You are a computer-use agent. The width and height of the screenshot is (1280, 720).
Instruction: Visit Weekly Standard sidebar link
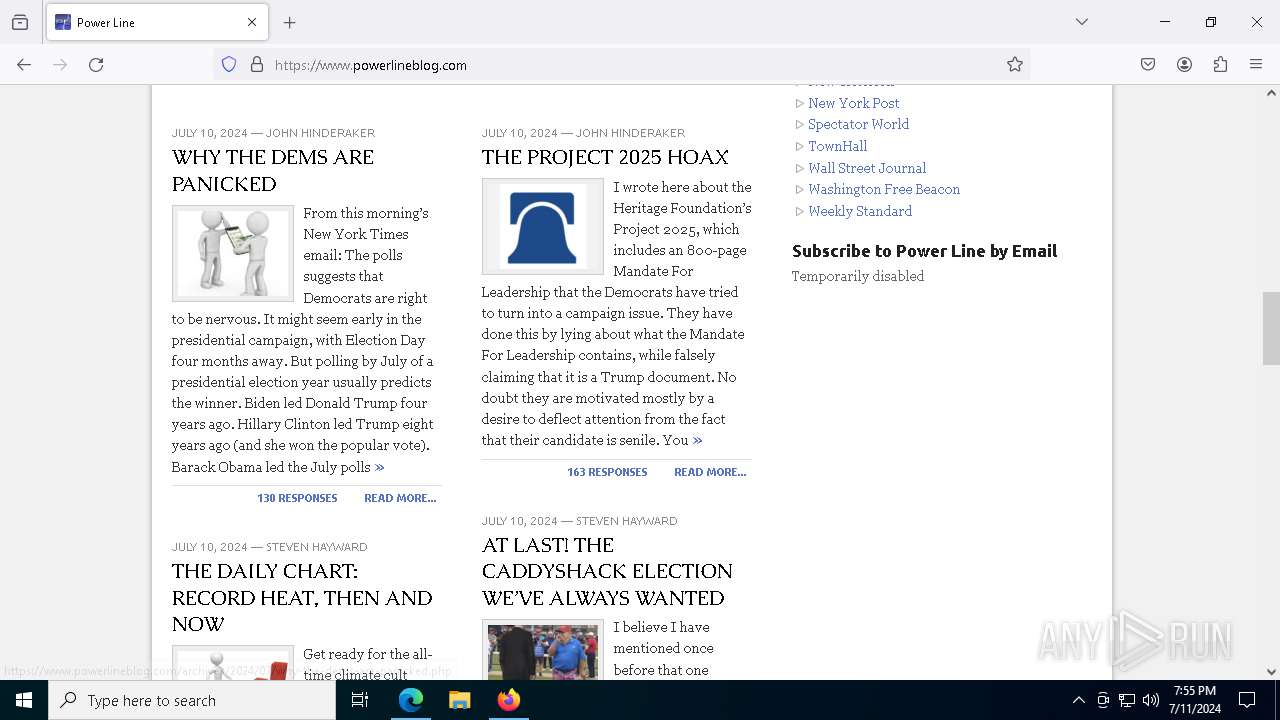(860, 211)
